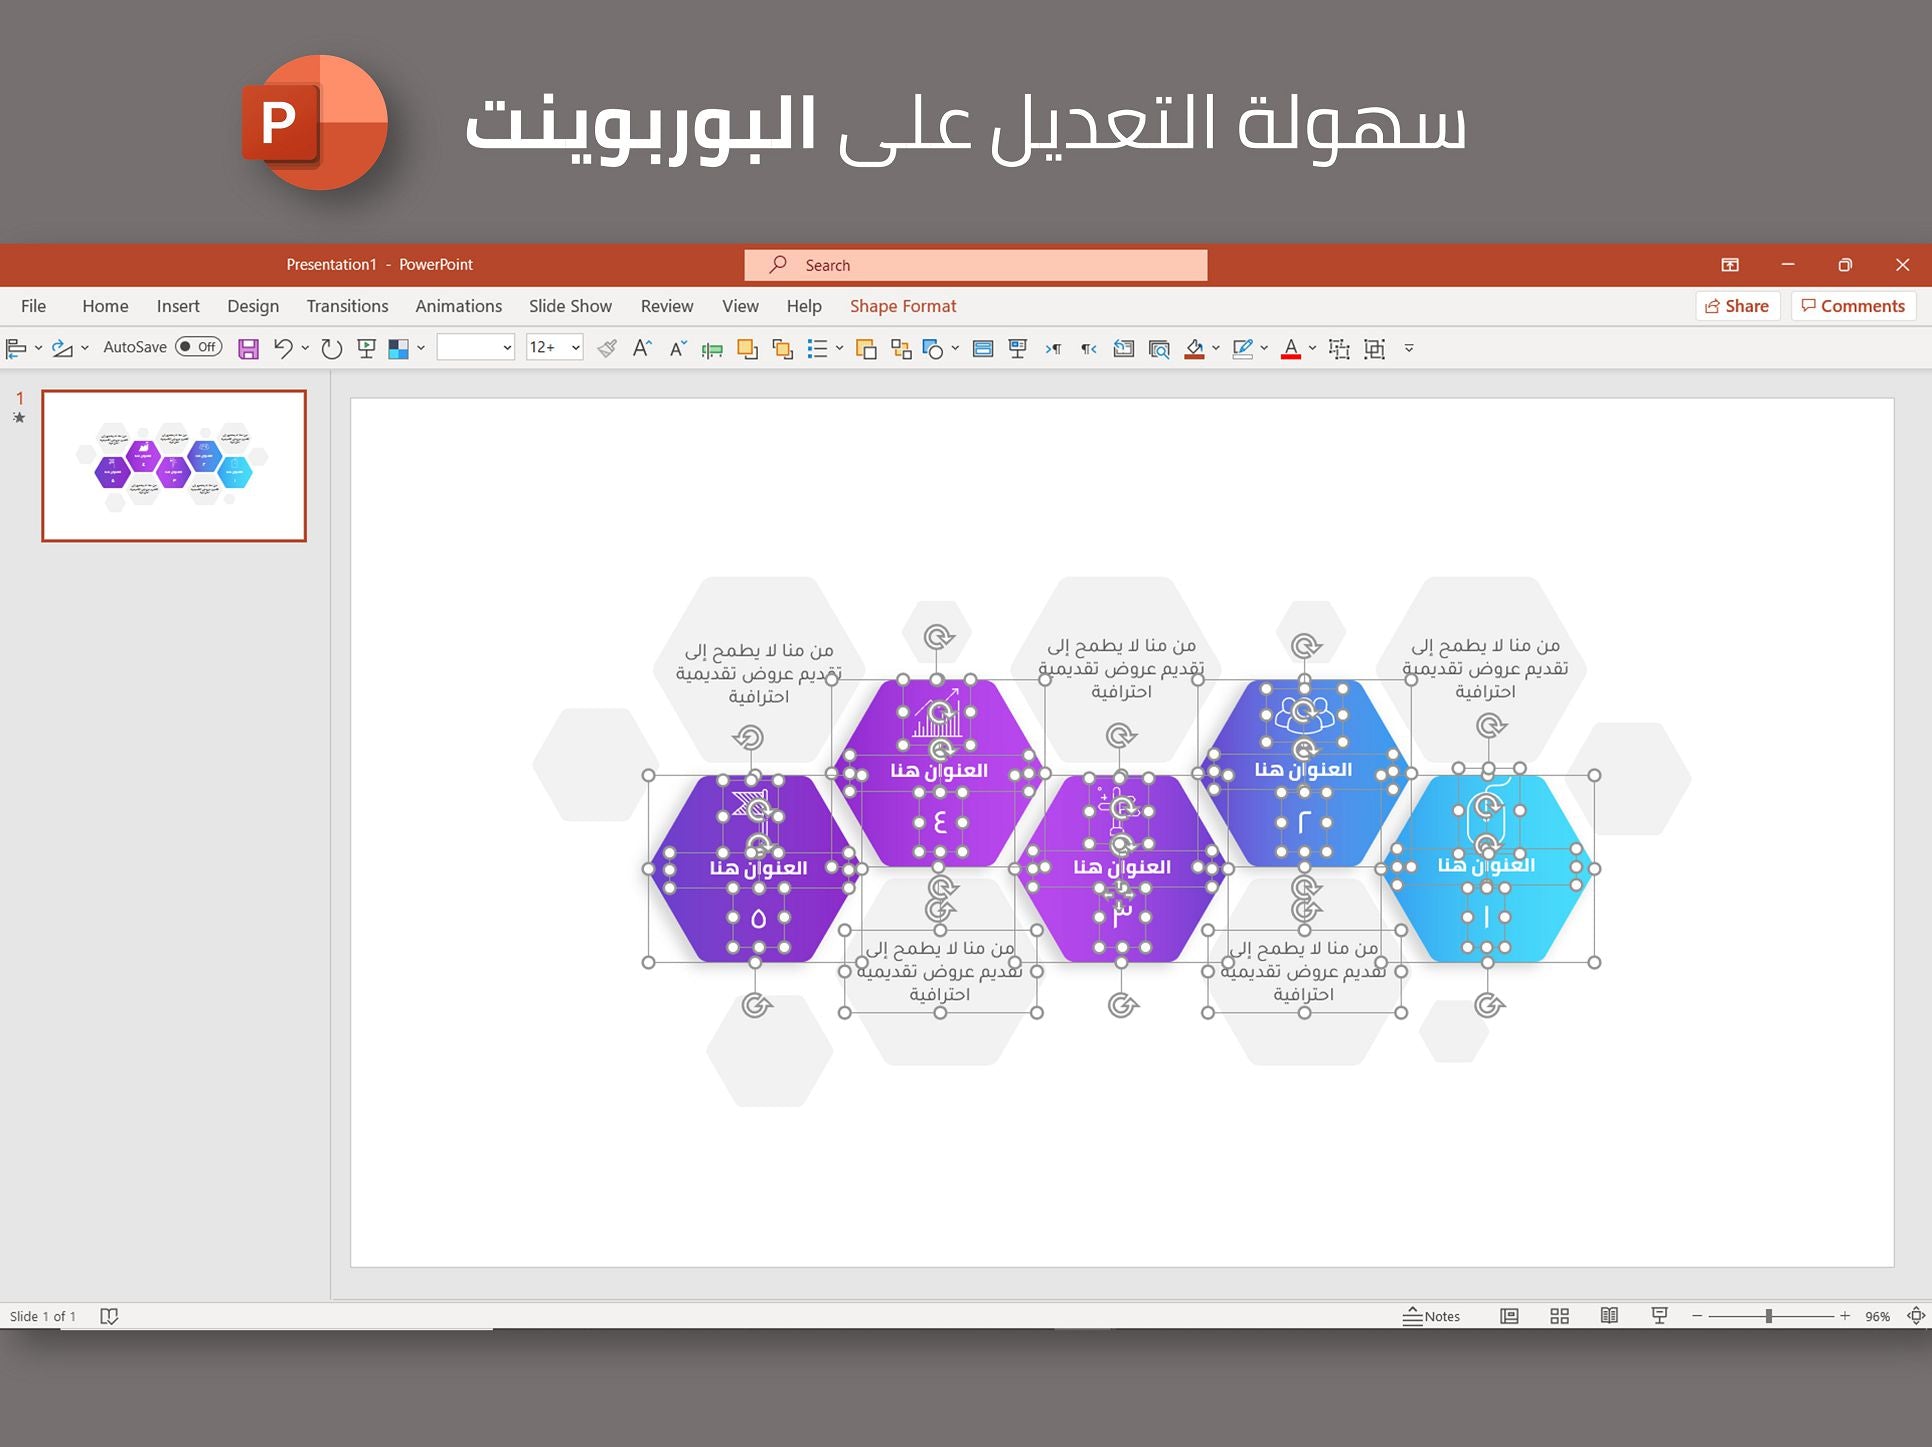Open the font name combo box
Viewport: 1932px width, 1447px height.
click(476, 347)
